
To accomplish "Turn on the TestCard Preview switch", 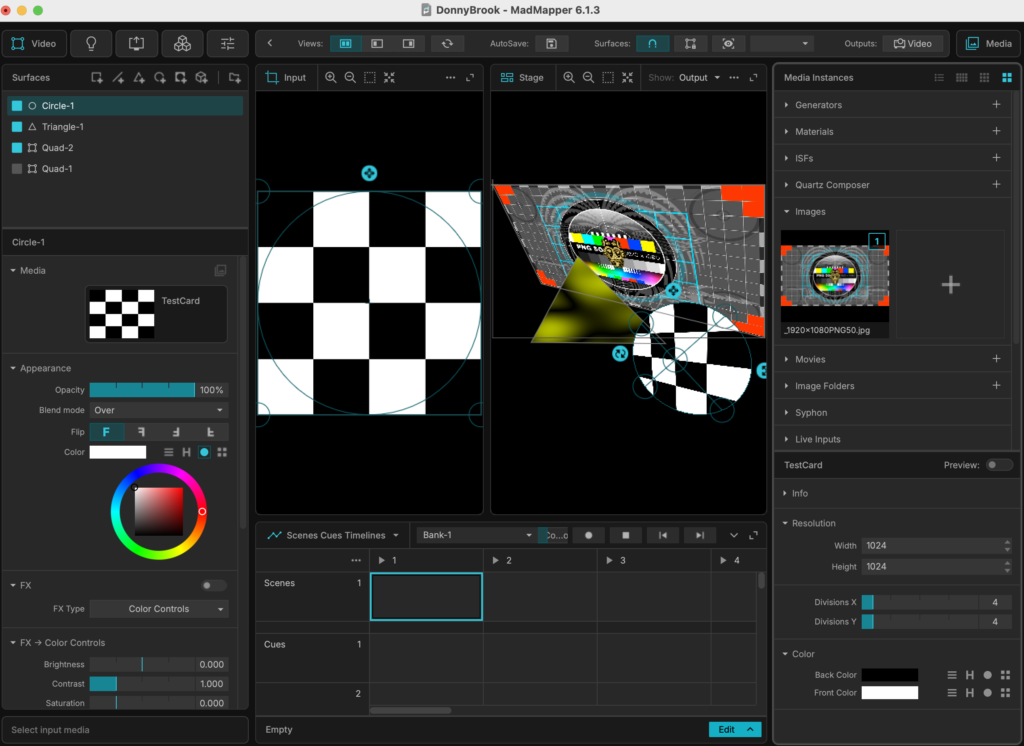I will (999, 465).
